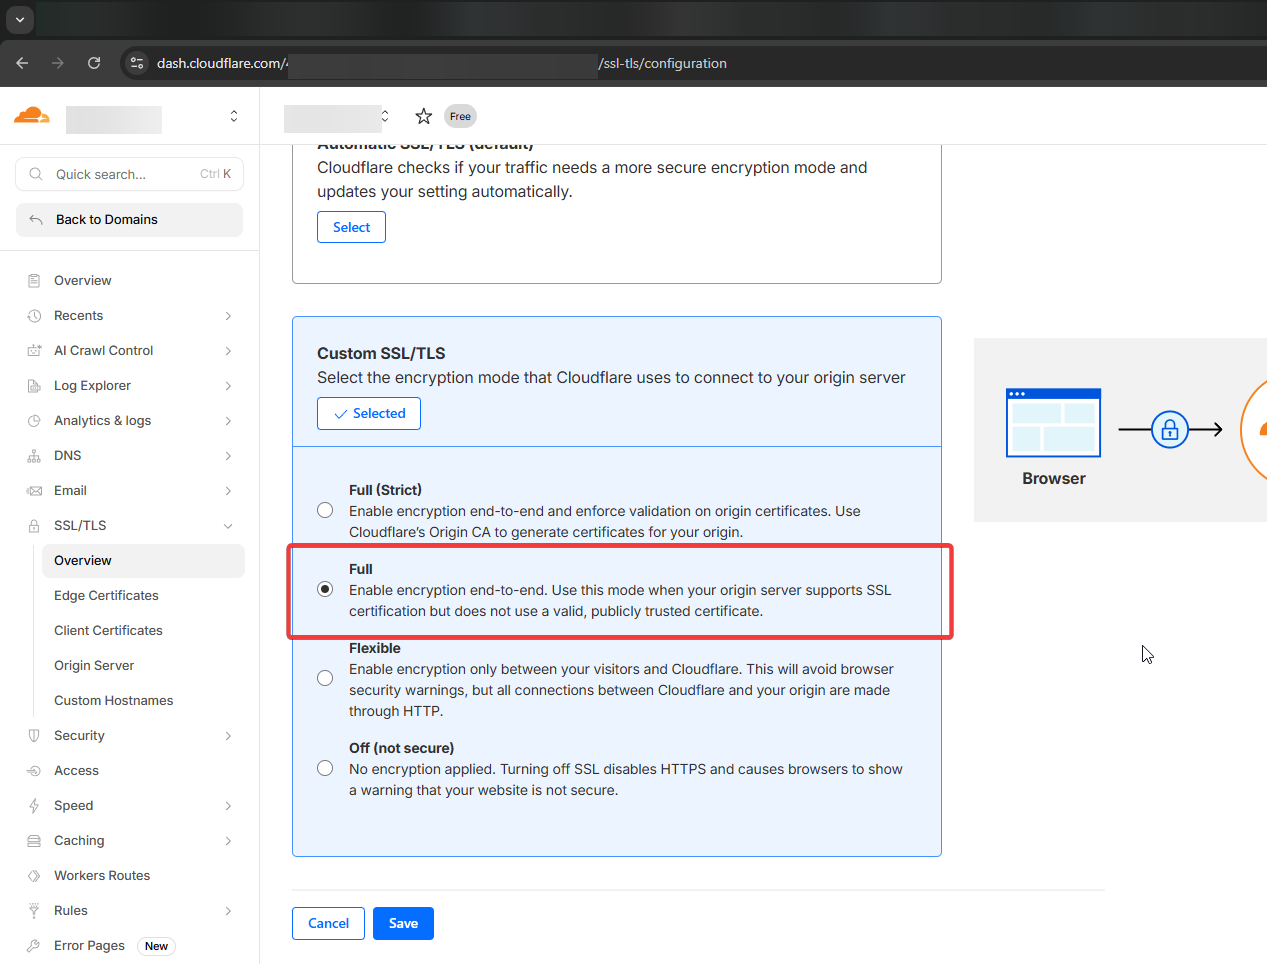Screen dimensions: 1267x964
Task: Click into the Quick search field
Action: click(x=129, y=174)
